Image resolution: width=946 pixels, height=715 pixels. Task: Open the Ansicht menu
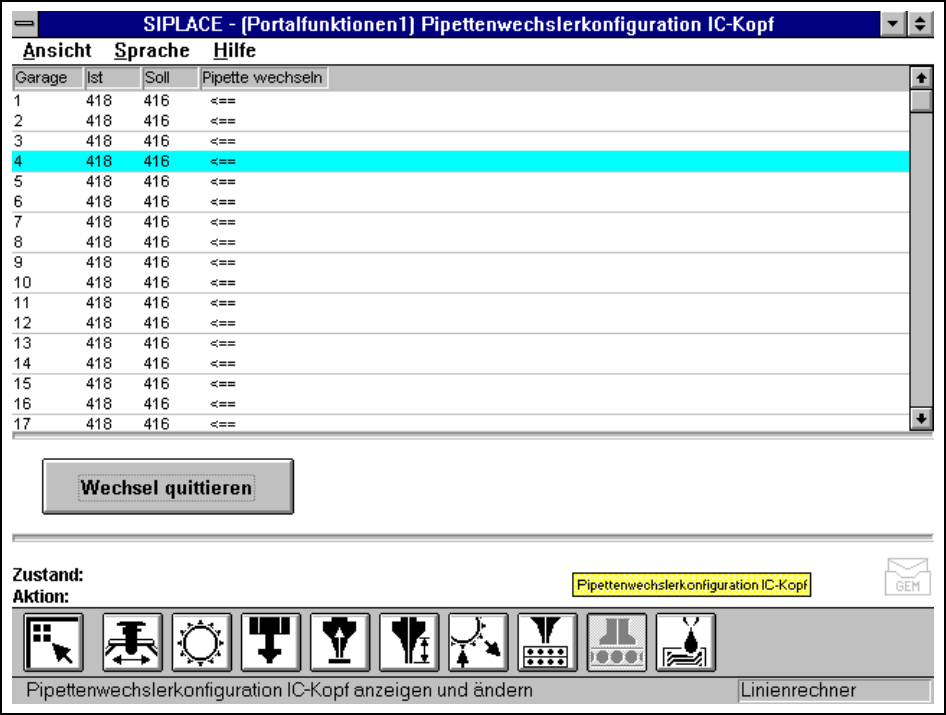[x=57, y=51]
